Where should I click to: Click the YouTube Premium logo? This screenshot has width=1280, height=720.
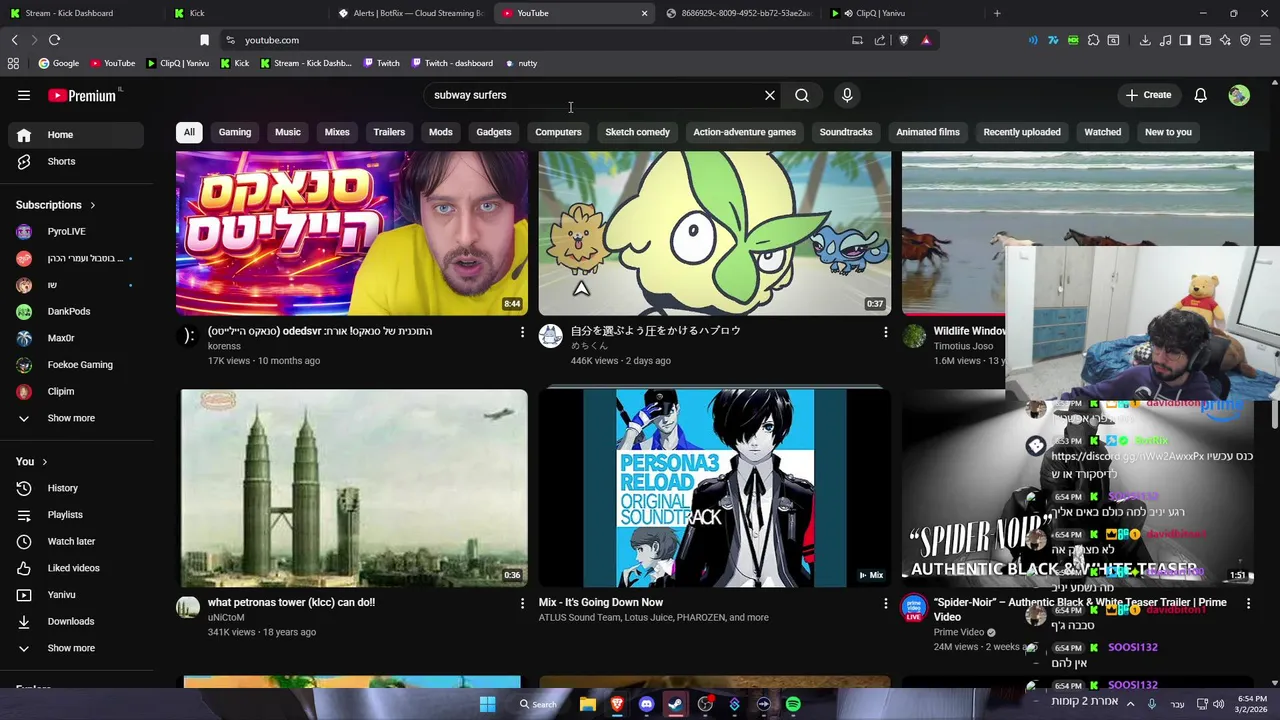82,95
